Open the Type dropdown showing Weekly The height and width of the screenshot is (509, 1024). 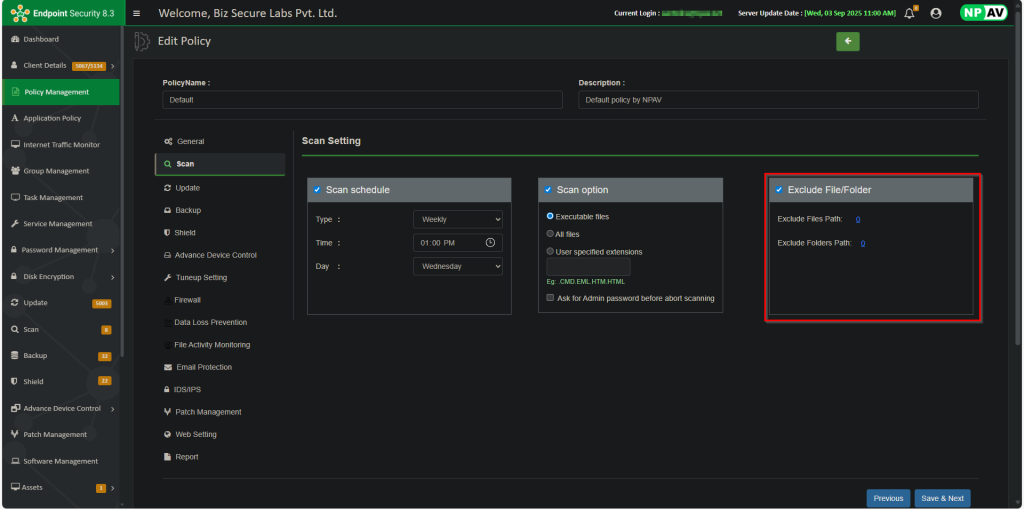click(x=458, y=219)
